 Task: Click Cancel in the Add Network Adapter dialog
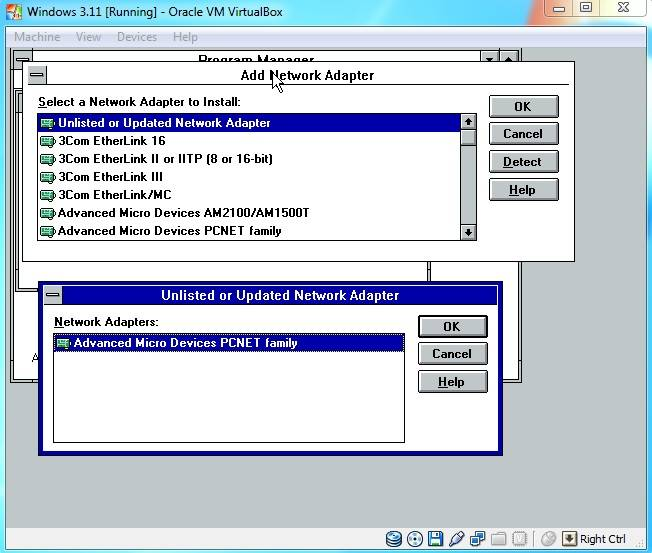coord(522,134)
